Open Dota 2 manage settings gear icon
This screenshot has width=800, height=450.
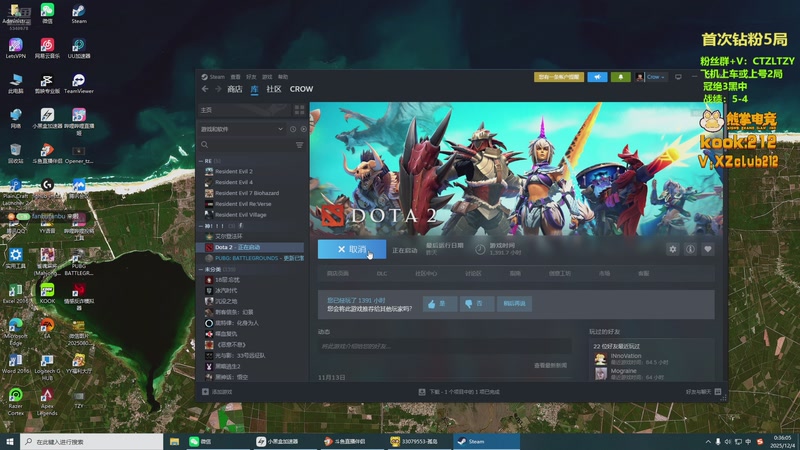click(672, 249)
